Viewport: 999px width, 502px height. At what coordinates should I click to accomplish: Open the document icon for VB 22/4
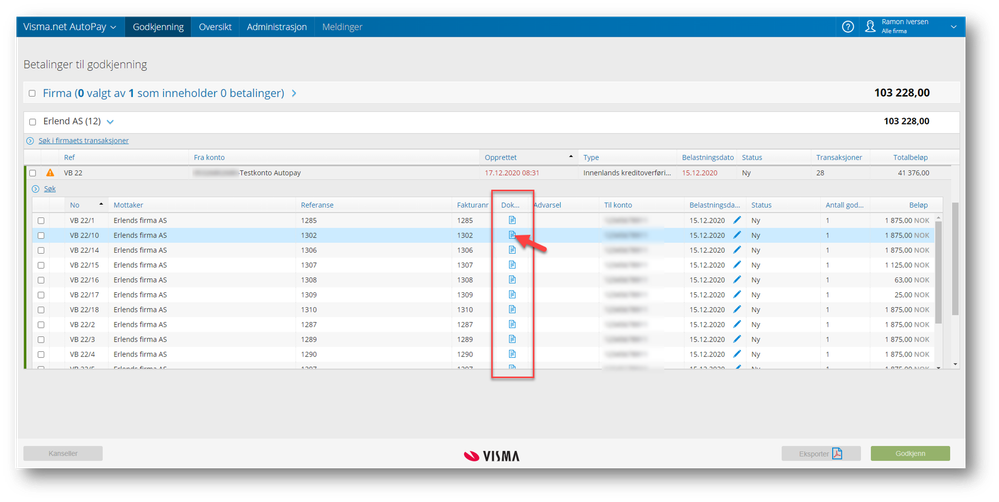[512, 354]
